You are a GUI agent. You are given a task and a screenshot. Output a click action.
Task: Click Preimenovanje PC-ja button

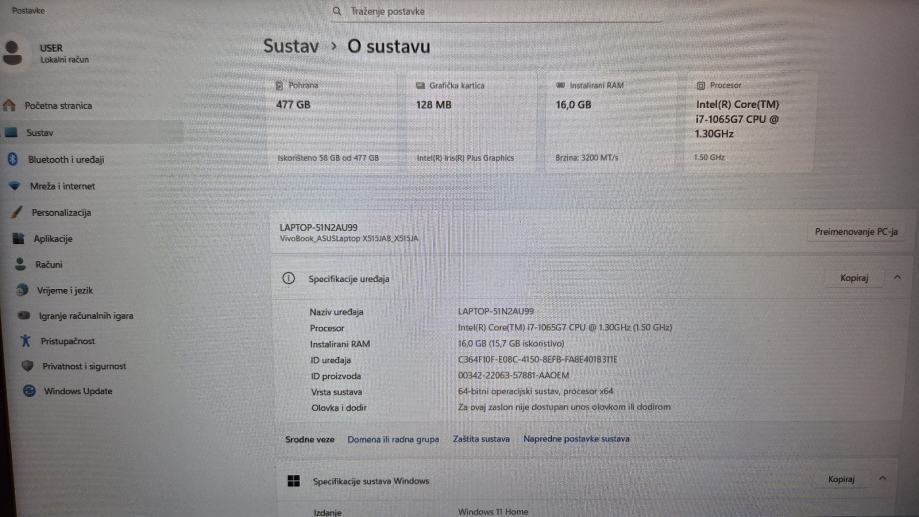pos(856,232)
